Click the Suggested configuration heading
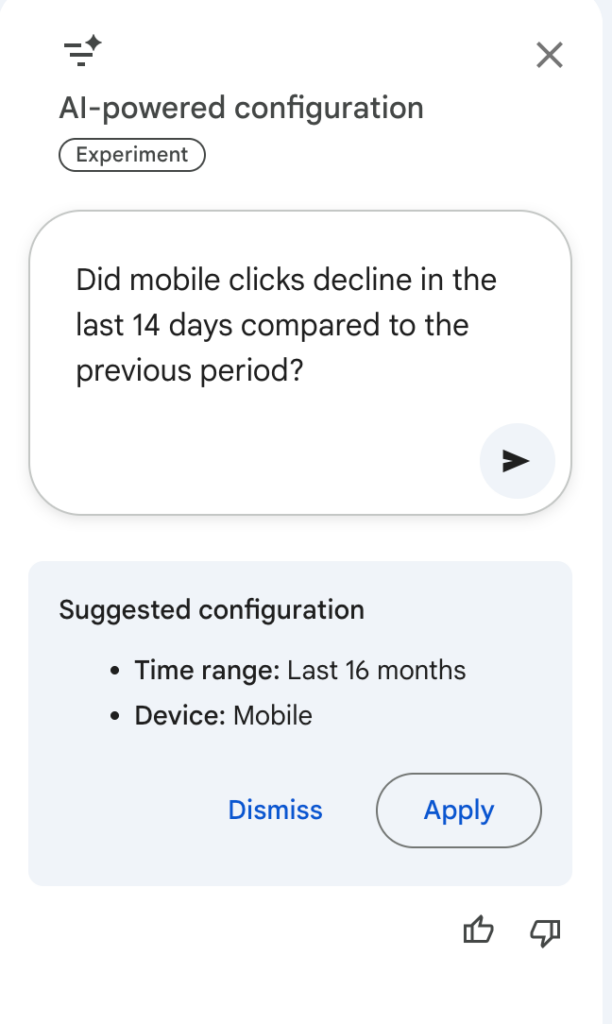 212,609
